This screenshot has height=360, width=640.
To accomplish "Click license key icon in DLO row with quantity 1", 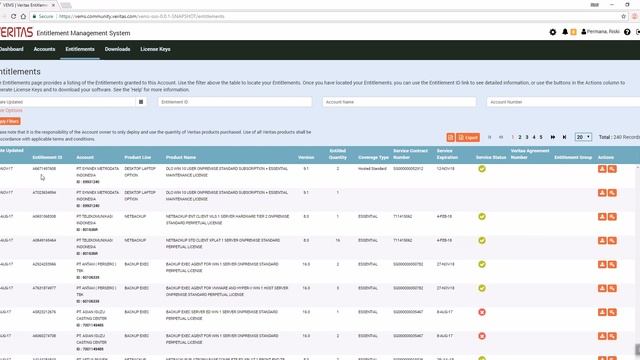I will [612, 193].
